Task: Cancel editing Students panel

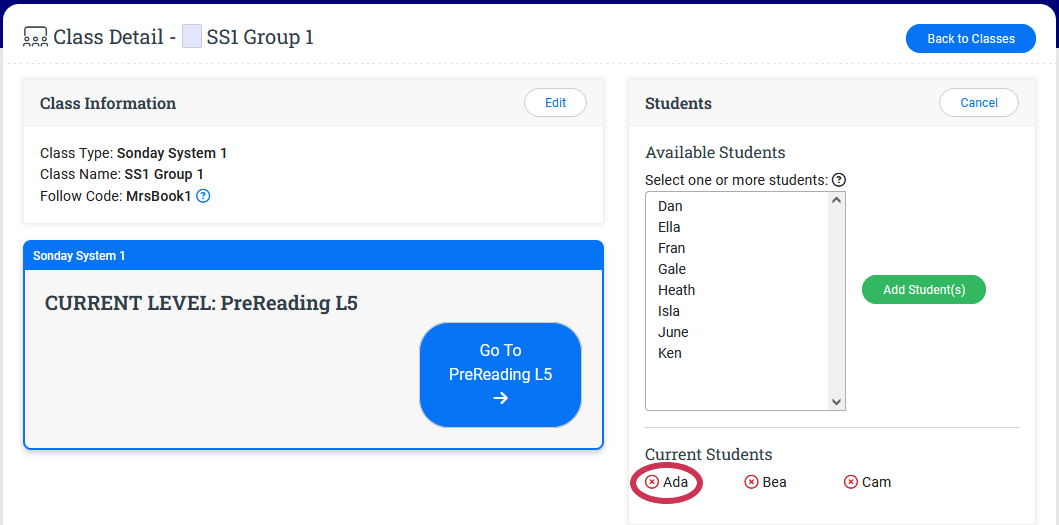Action: point(978,103)
